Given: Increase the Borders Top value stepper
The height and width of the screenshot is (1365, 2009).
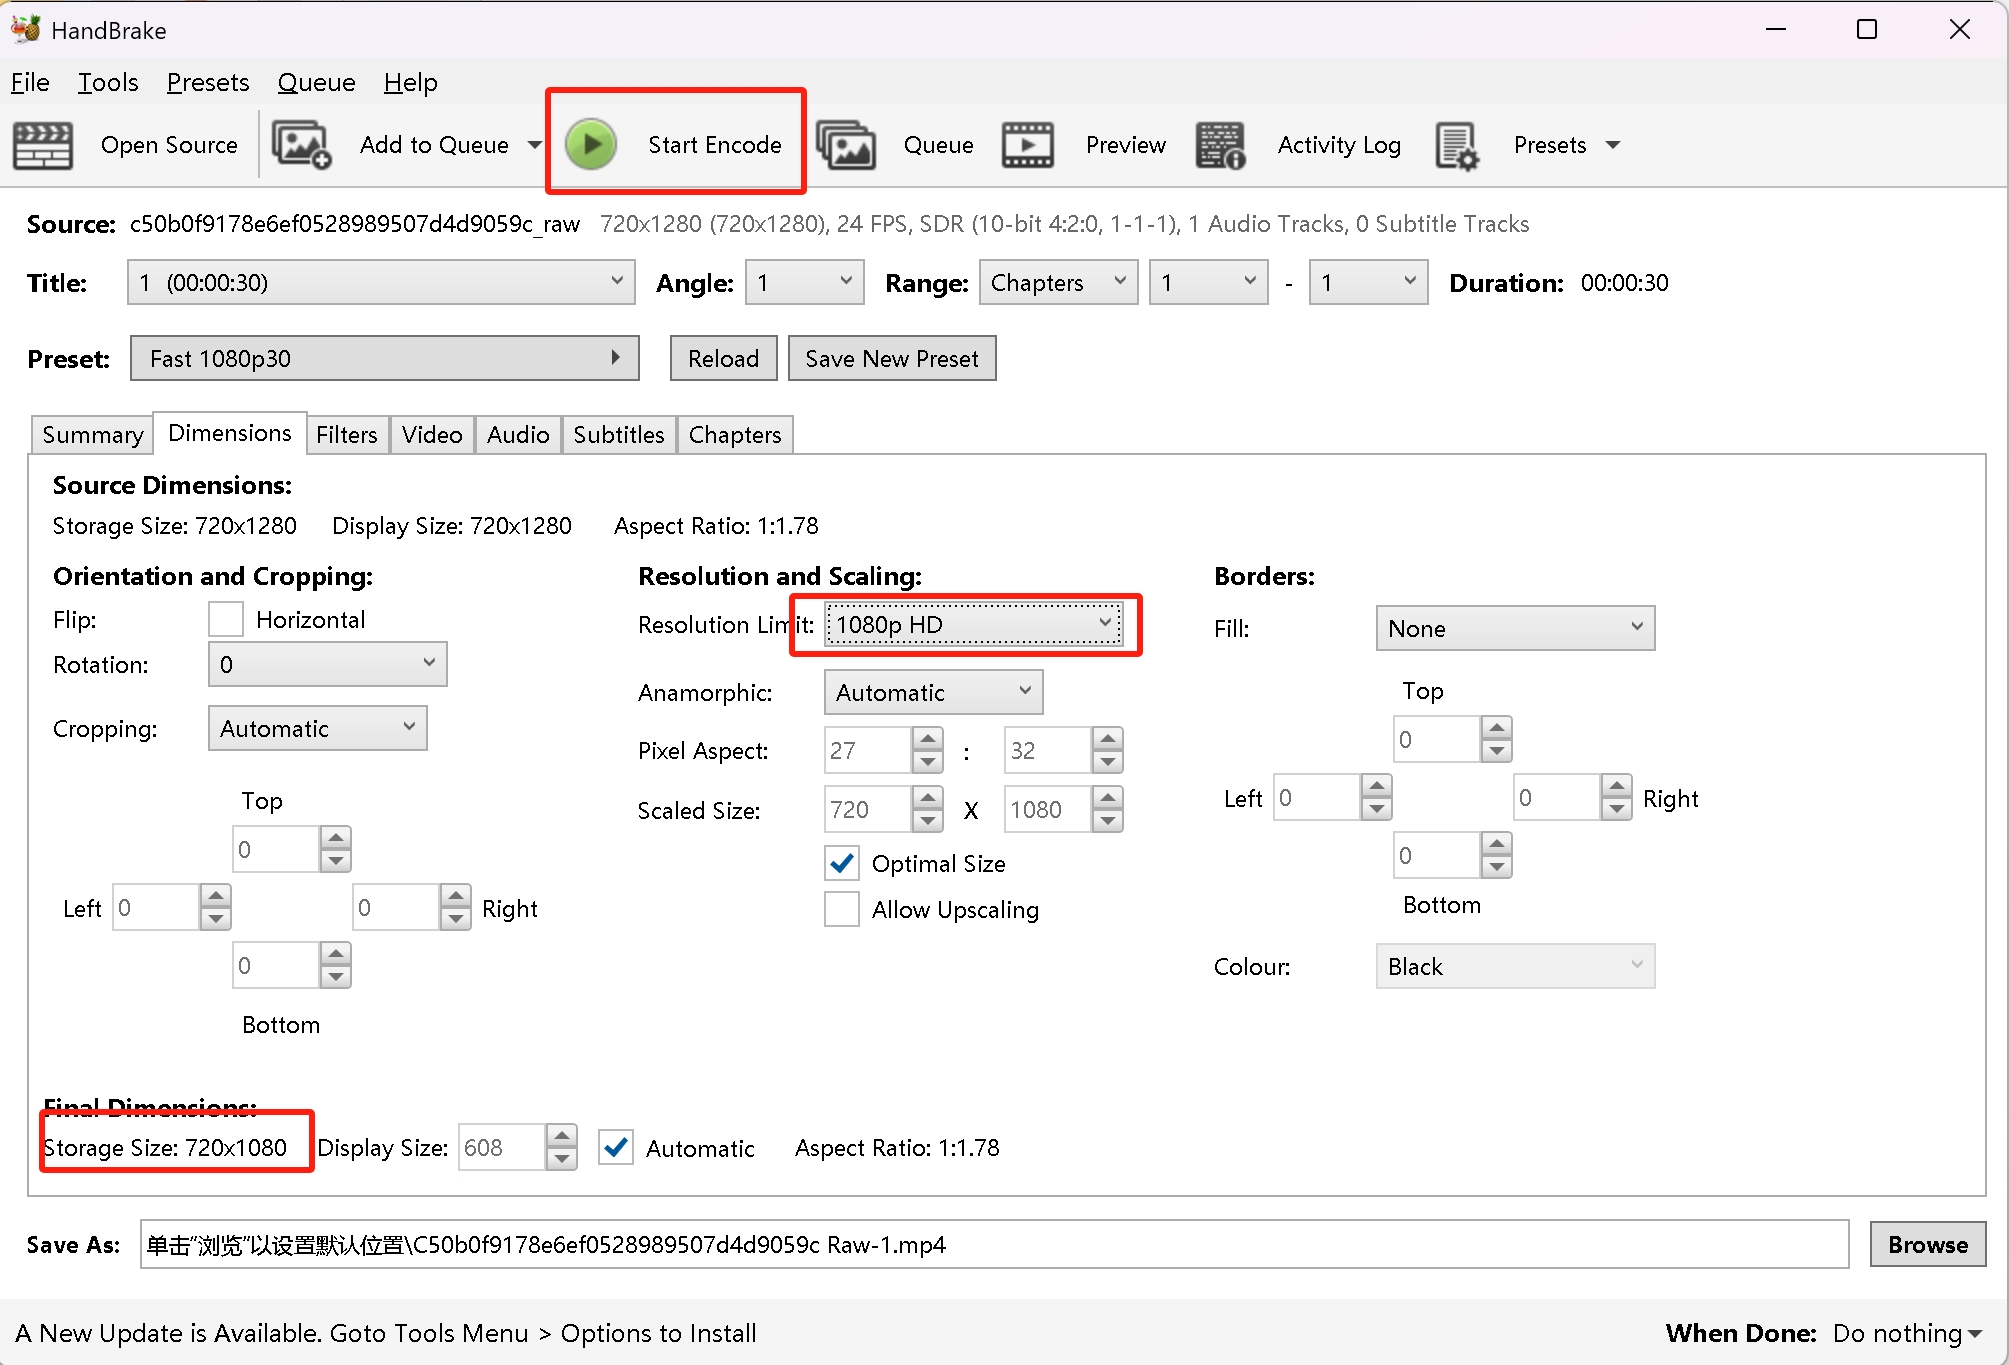Looking at the screenshot, I should coord(1497,728).
